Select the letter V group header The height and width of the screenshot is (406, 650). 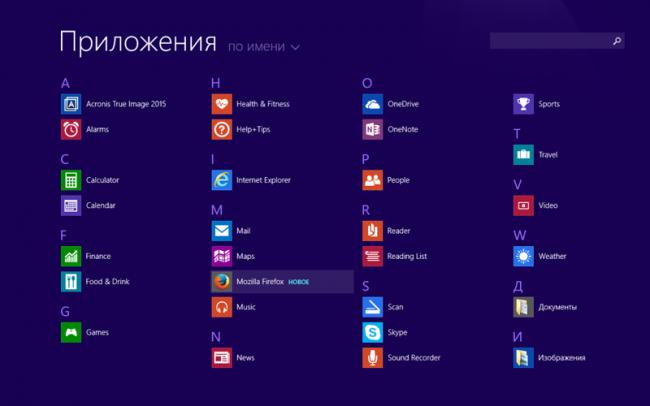click(517, 185)
